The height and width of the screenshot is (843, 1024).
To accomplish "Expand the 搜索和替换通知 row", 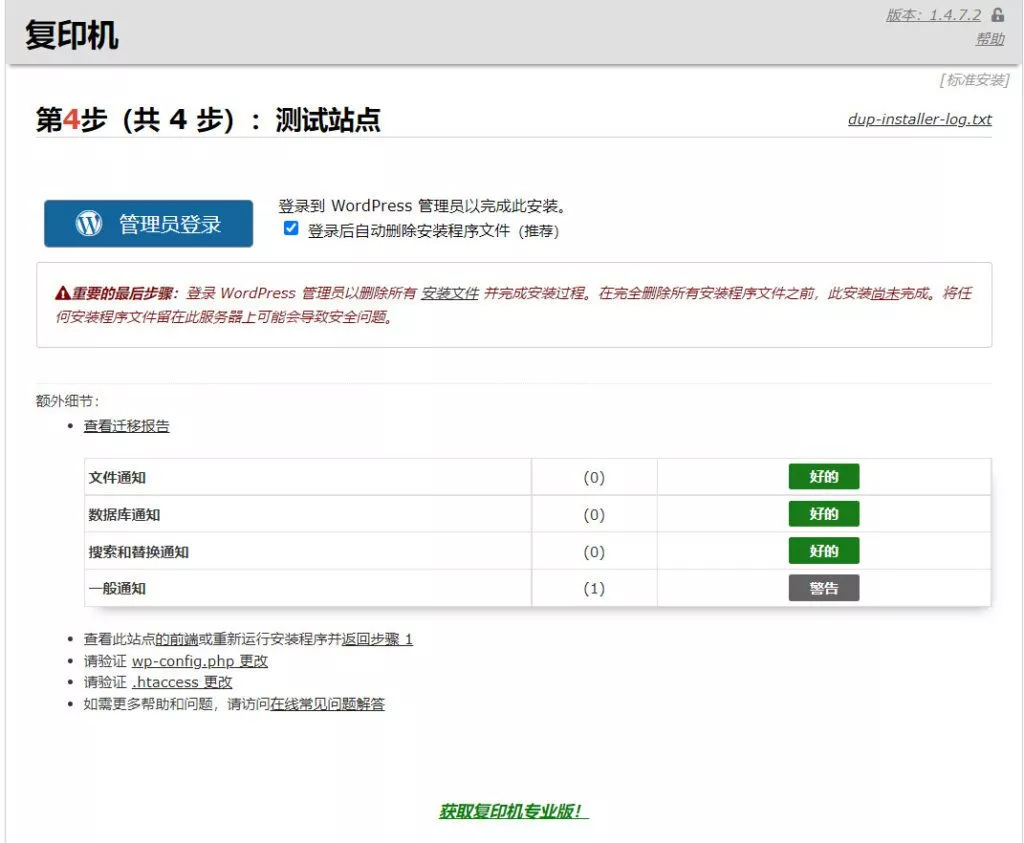I will point(537,551).
